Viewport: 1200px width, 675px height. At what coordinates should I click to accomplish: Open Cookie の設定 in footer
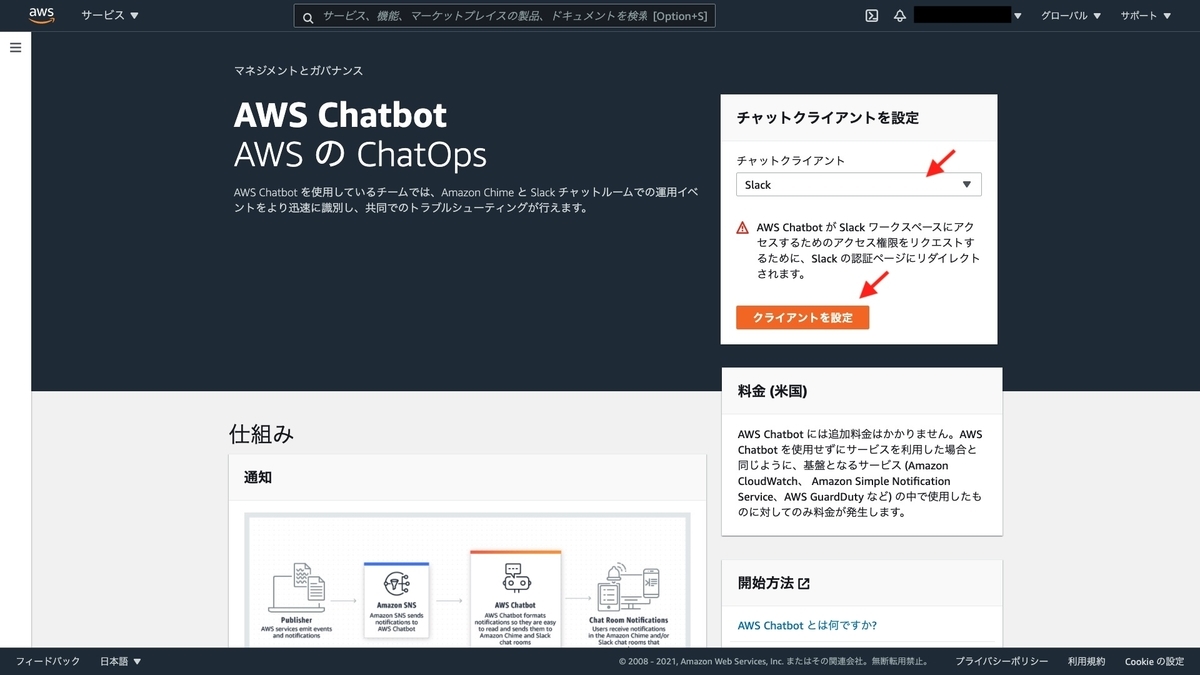coord(1155,662)
